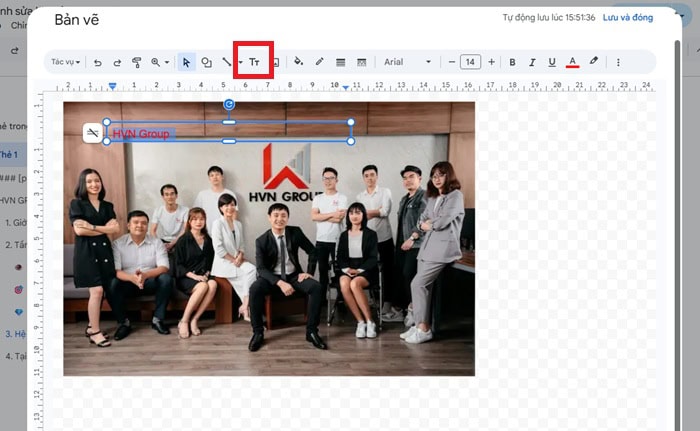Select the paint format tool
Screen dimensions: 700x431
(x=137, y=63)
